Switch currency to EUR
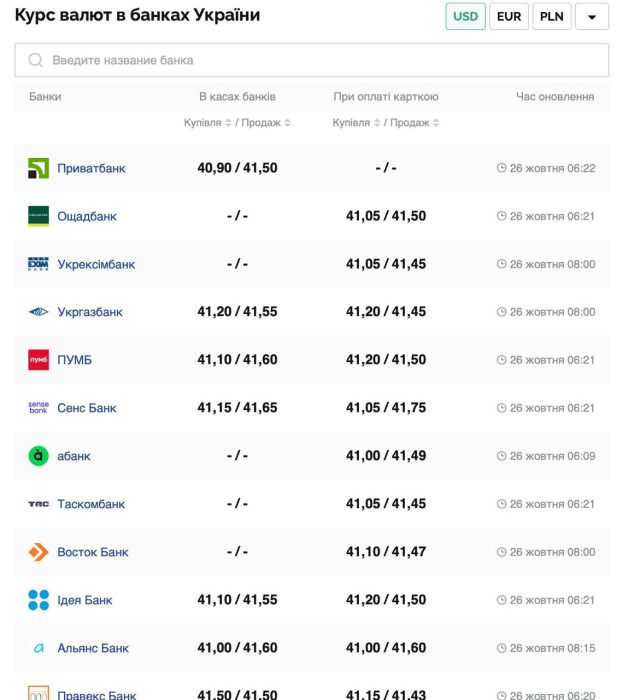The image size is (617, 700). coord(509,17)
